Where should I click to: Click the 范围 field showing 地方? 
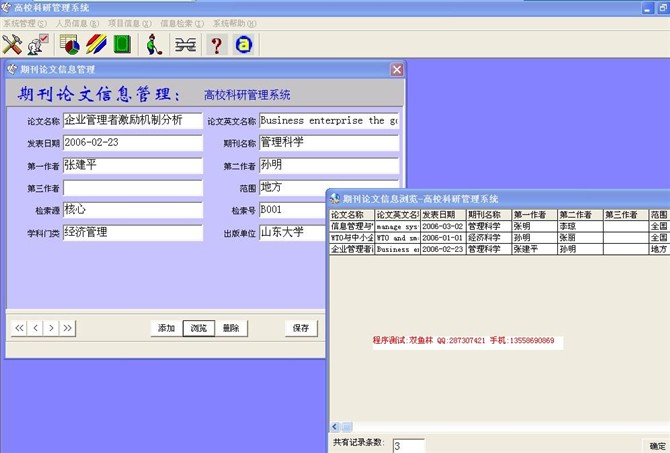(293, 187)
